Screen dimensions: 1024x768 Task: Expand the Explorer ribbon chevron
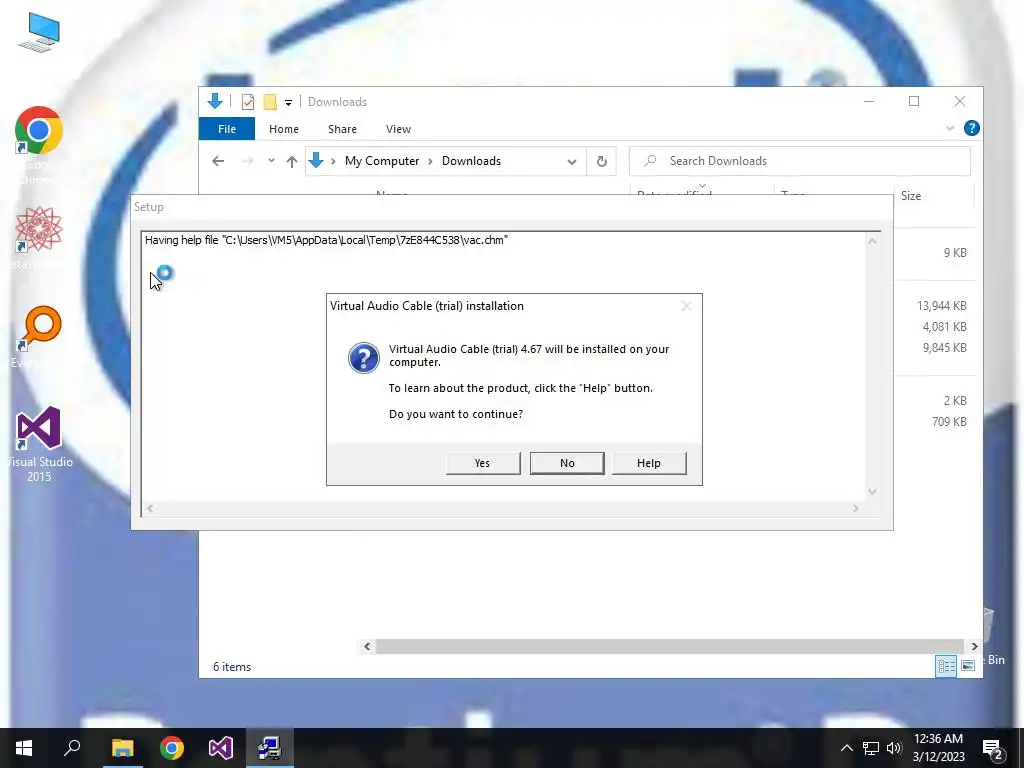(x=950, y=129)
